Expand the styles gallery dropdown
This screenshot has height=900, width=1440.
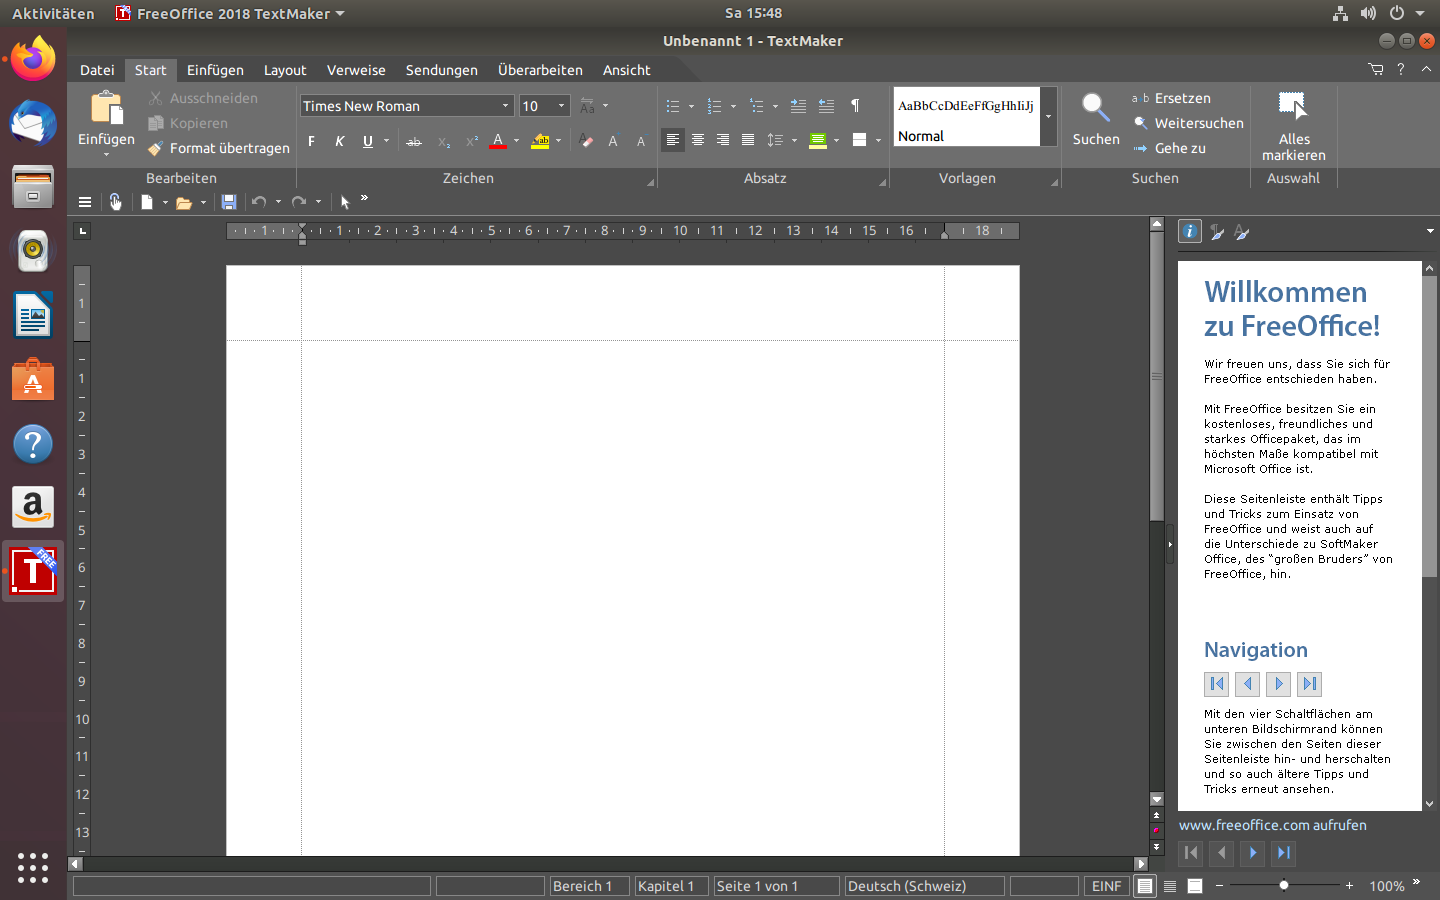1049,116
